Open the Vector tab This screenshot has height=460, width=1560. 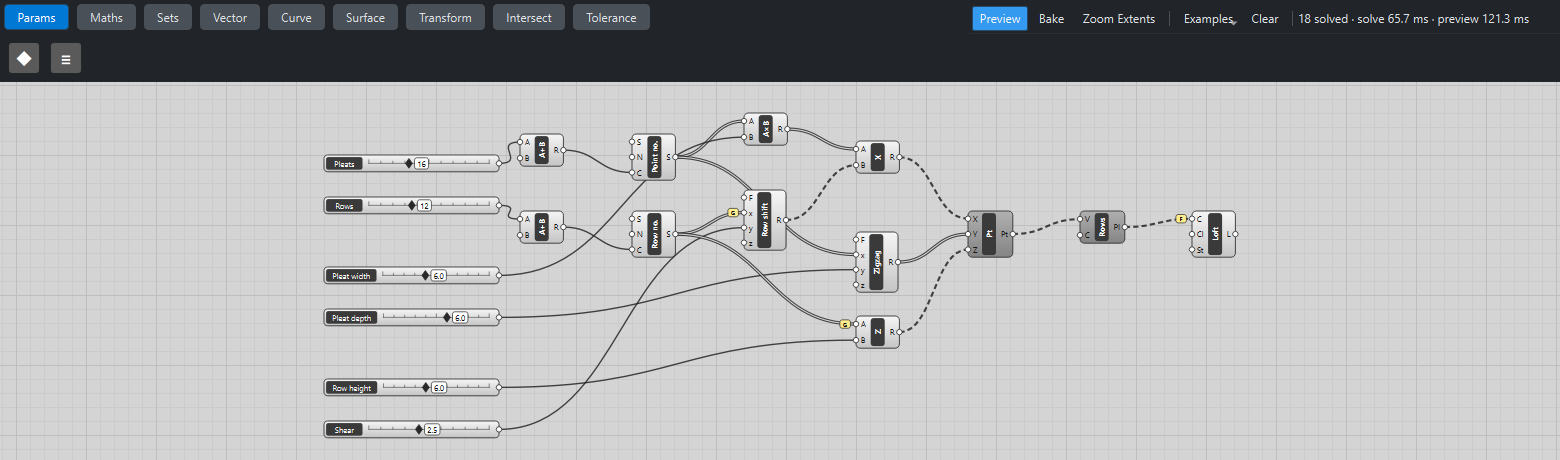click(x=230, y=17)
